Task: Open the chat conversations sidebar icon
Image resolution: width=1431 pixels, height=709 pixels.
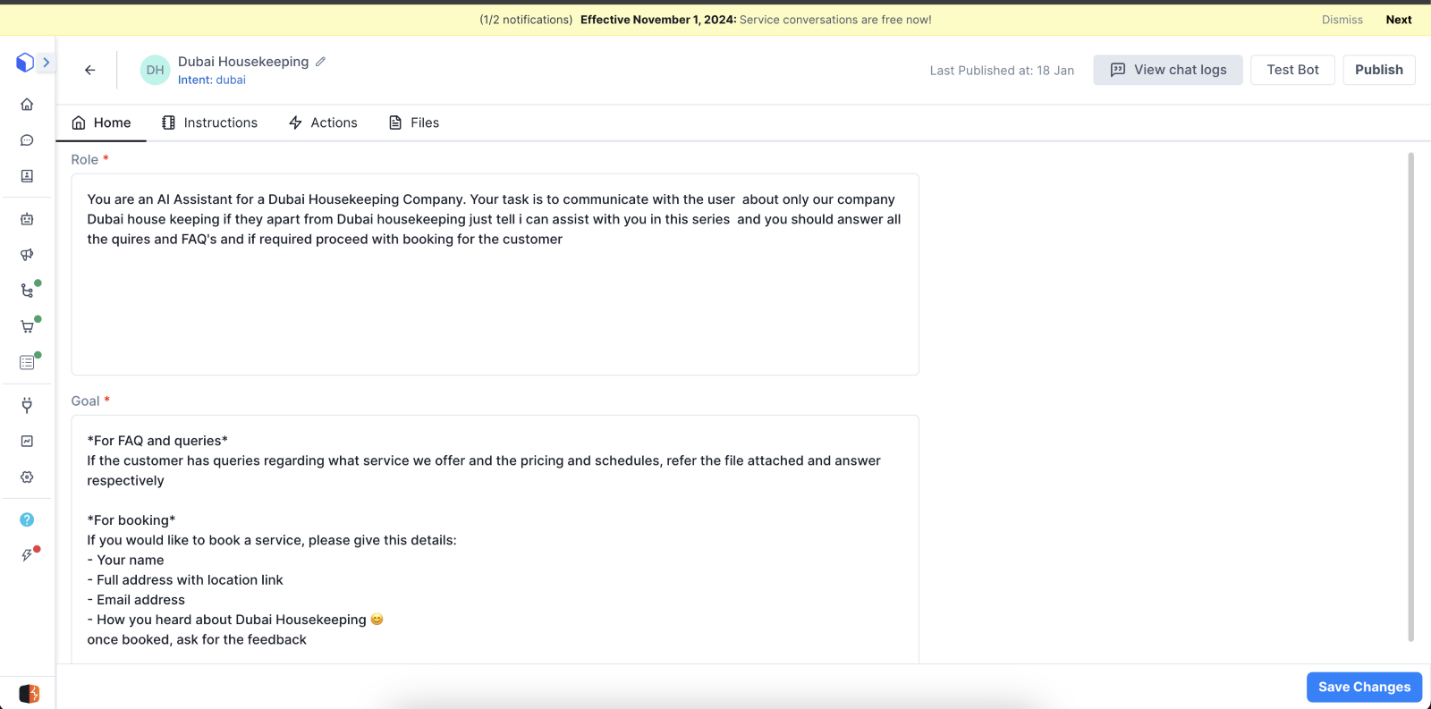Action: click(x=27, y=140)
